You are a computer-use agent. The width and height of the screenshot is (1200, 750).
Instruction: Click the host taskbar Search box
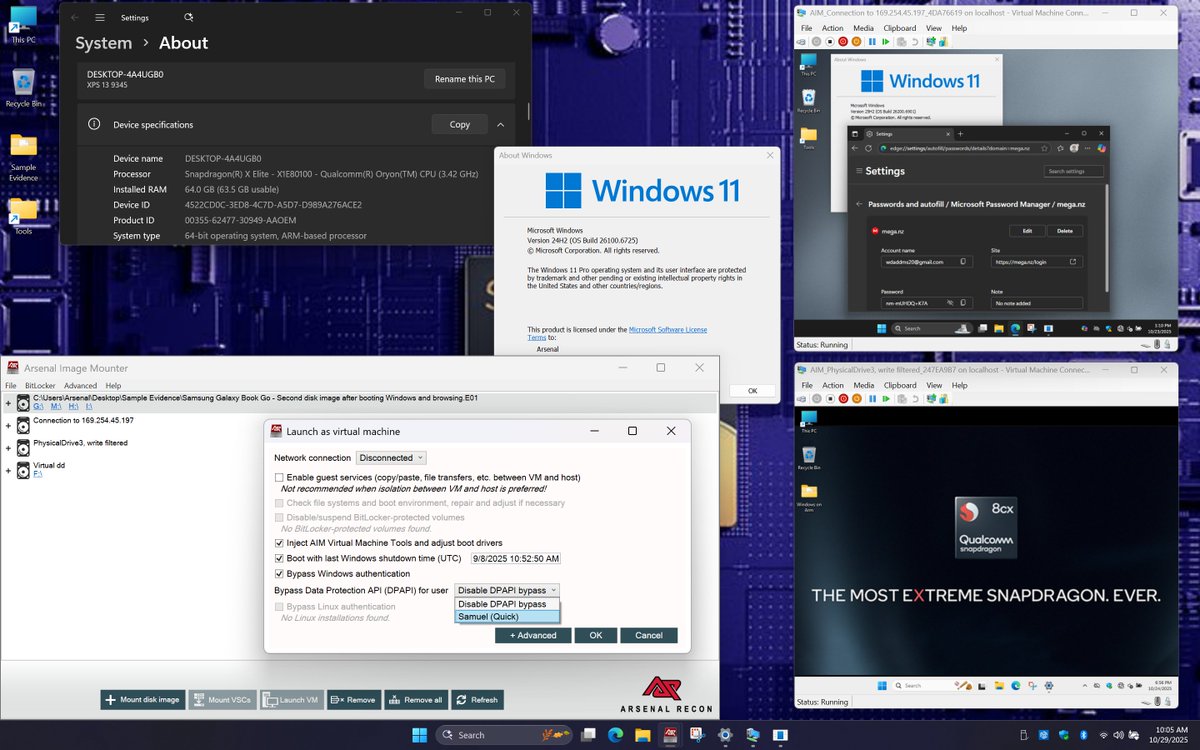click(x=503, y=735)
